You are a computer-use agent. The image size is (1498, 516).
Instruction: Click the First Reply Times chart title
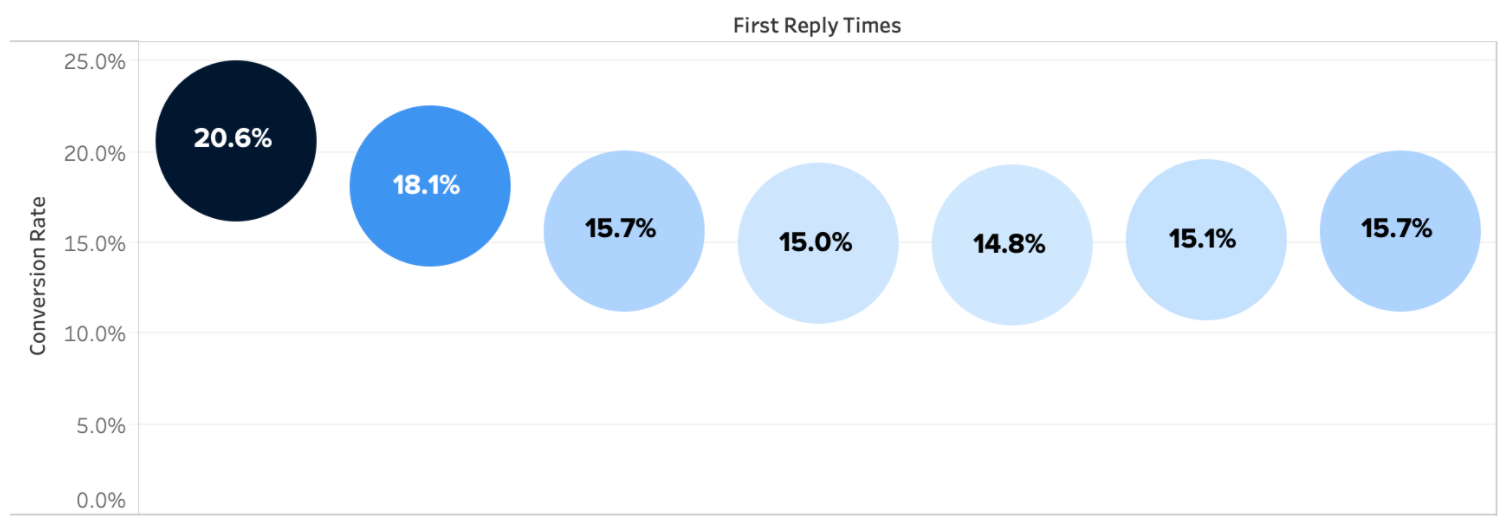tap(817, 26)
